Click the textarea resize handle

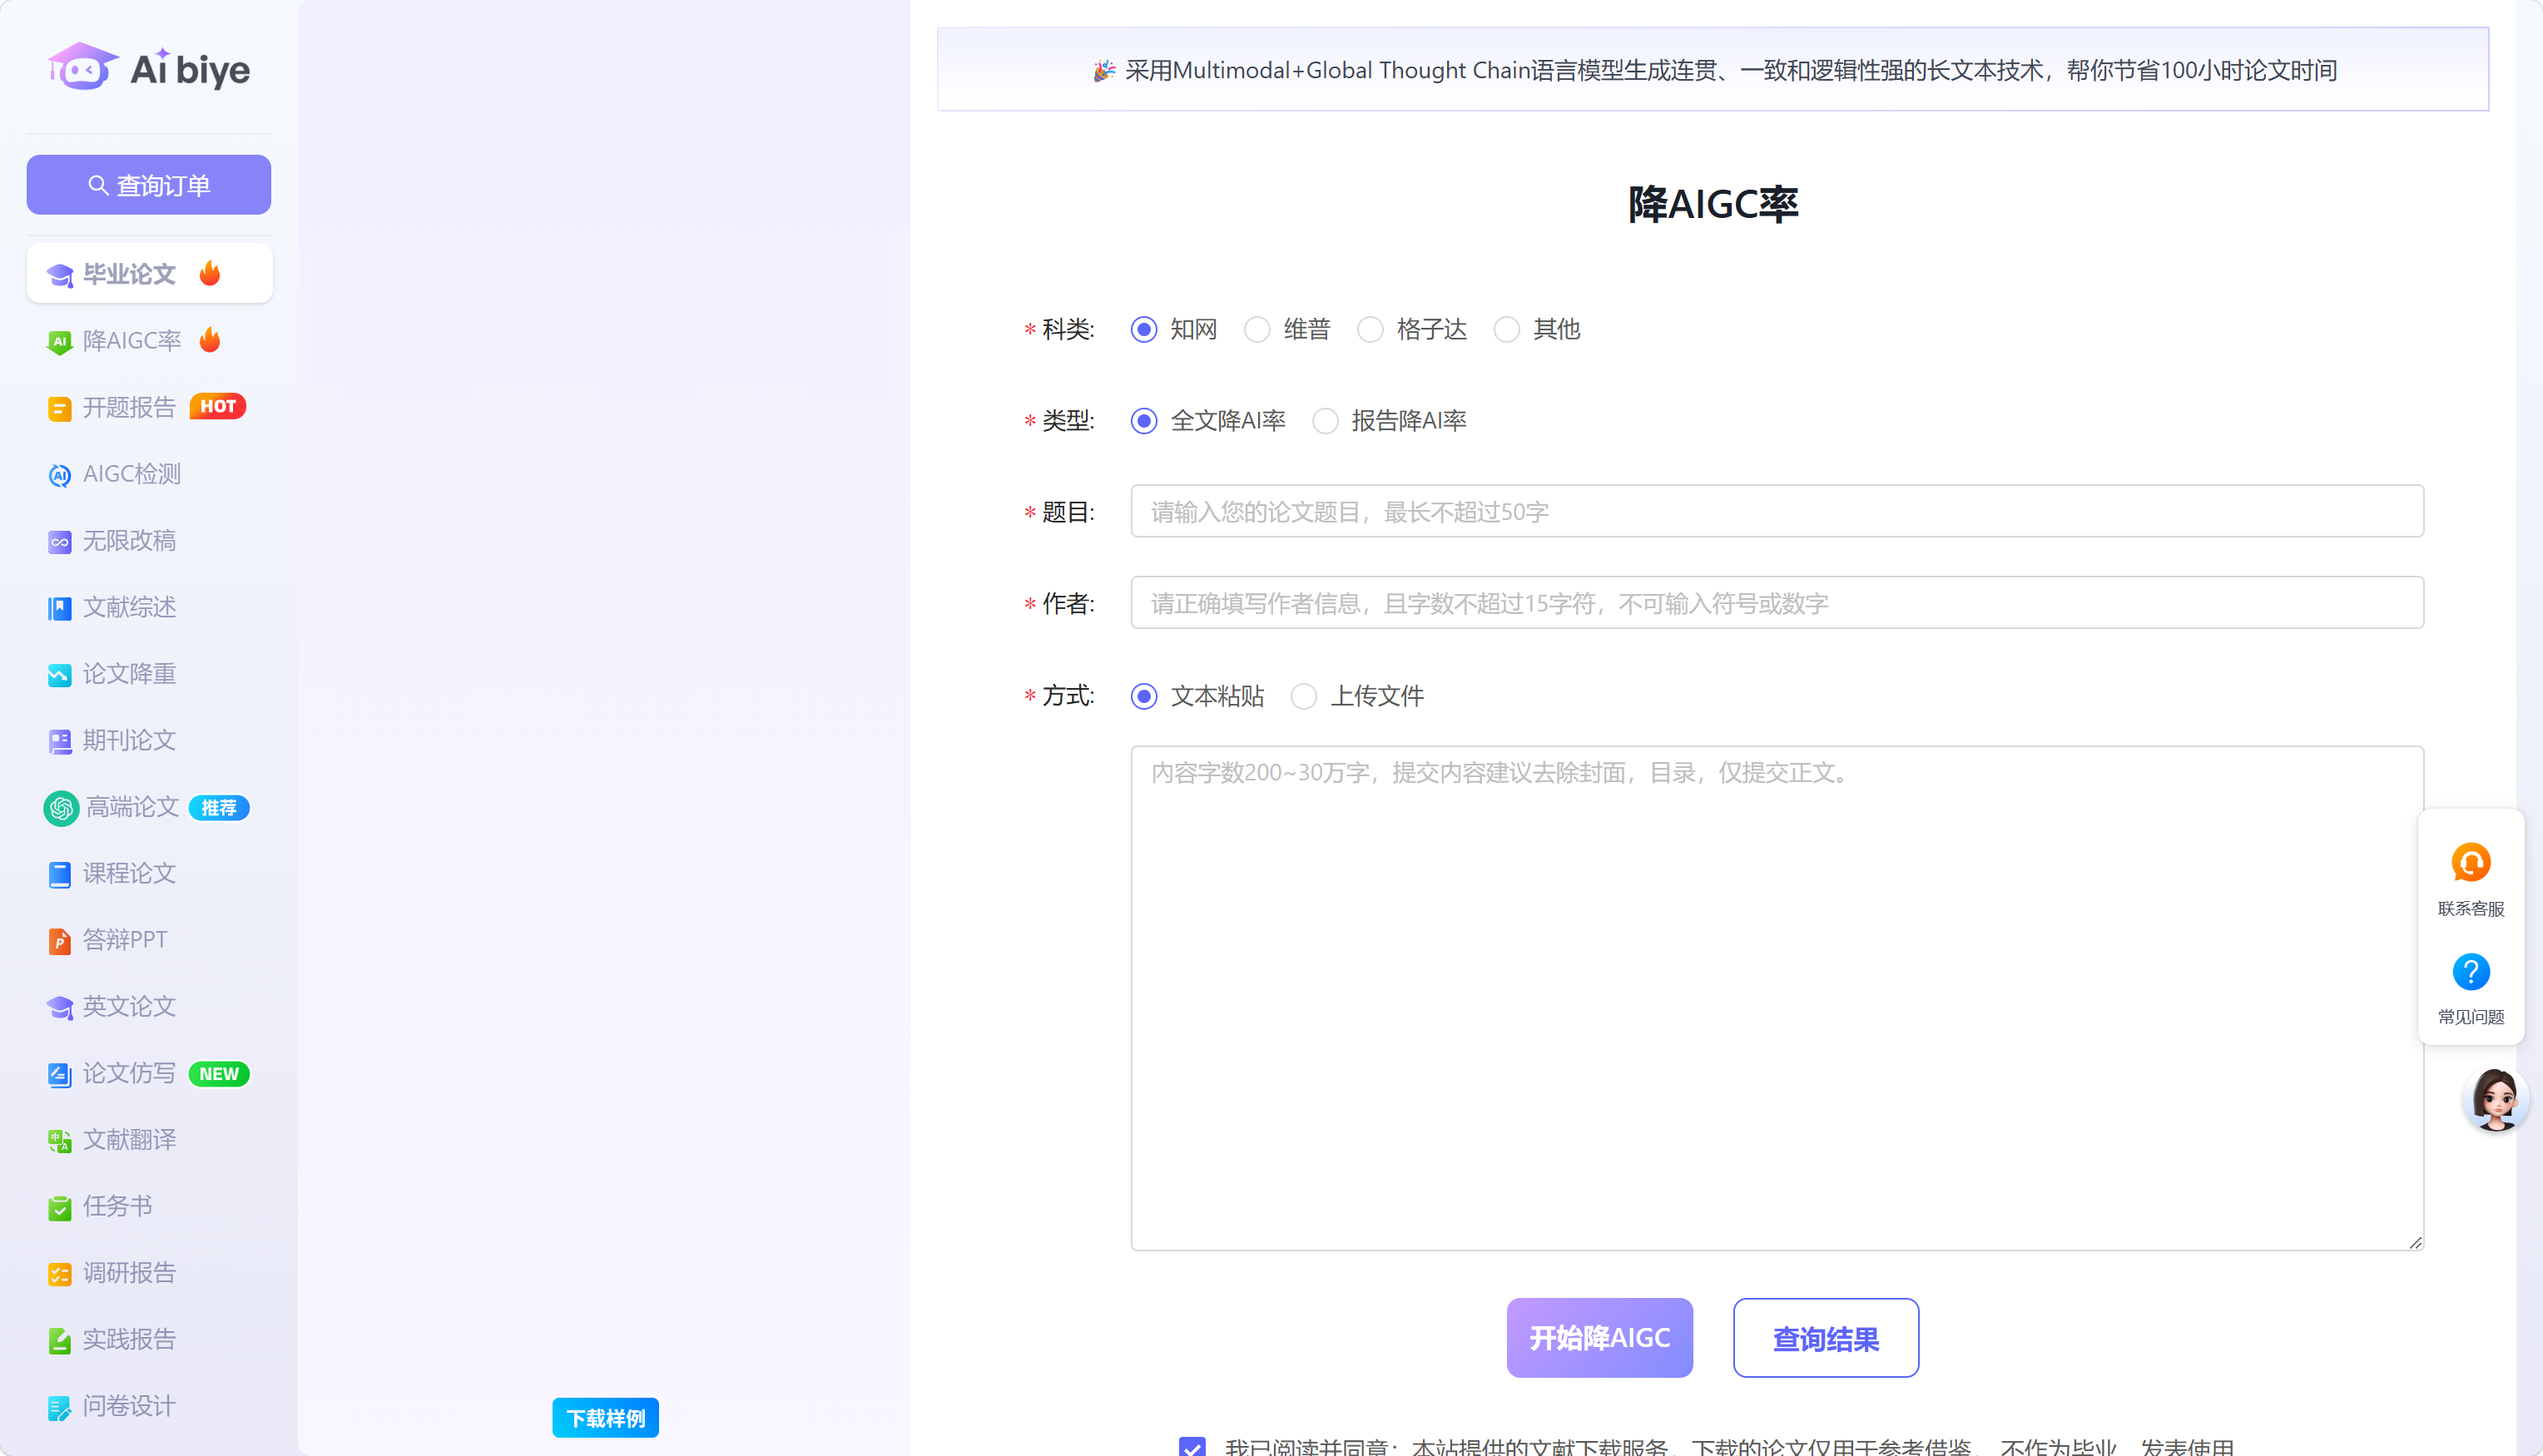click(x=2415, y=1242)
